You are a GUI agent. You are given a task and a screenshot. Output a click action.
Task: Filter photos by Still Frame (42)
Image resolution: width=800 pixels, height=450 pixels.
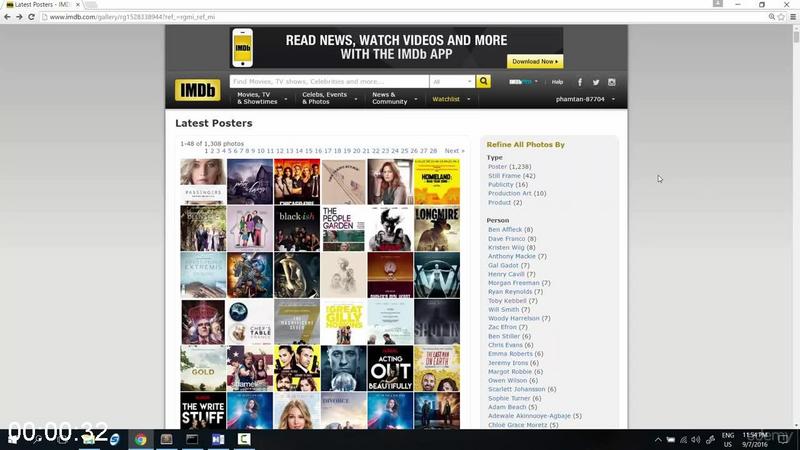[511, 176]
